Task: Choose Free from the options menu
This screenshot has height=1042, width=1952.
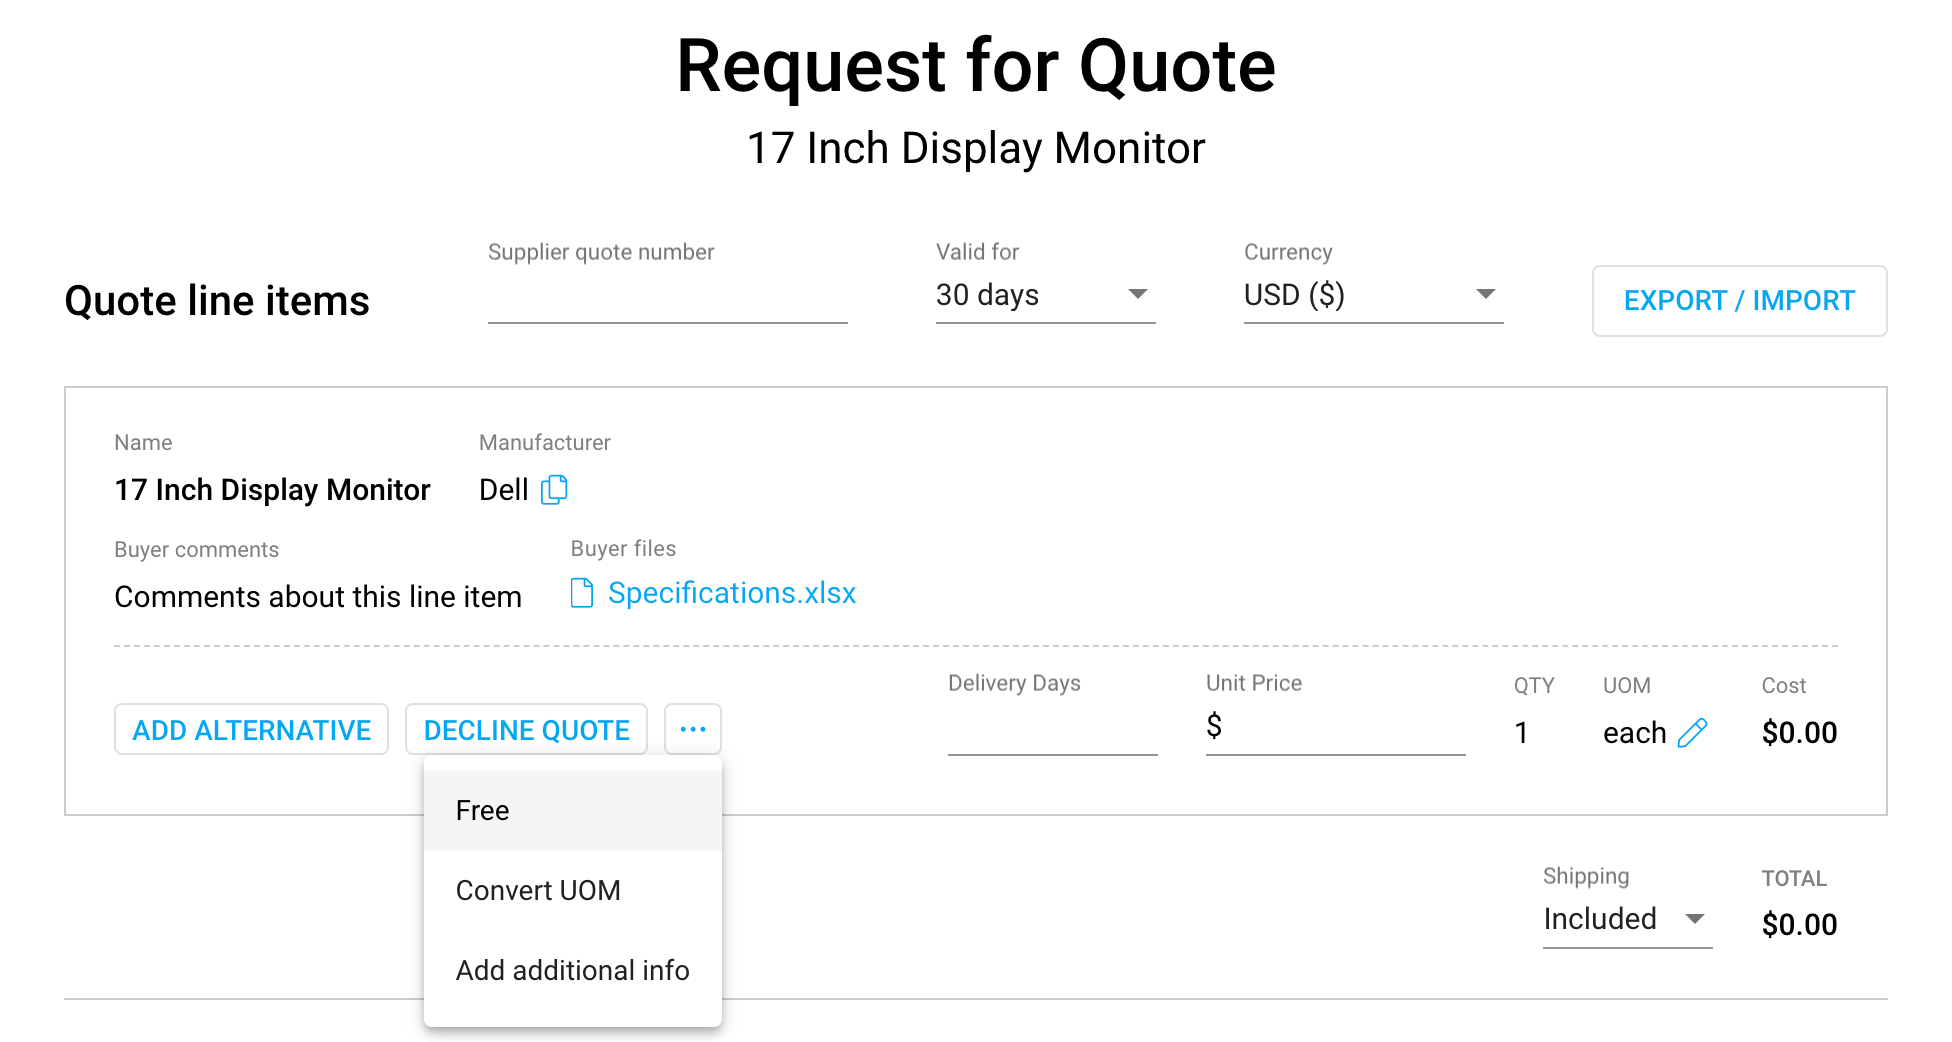Action: tap(573, 811)
